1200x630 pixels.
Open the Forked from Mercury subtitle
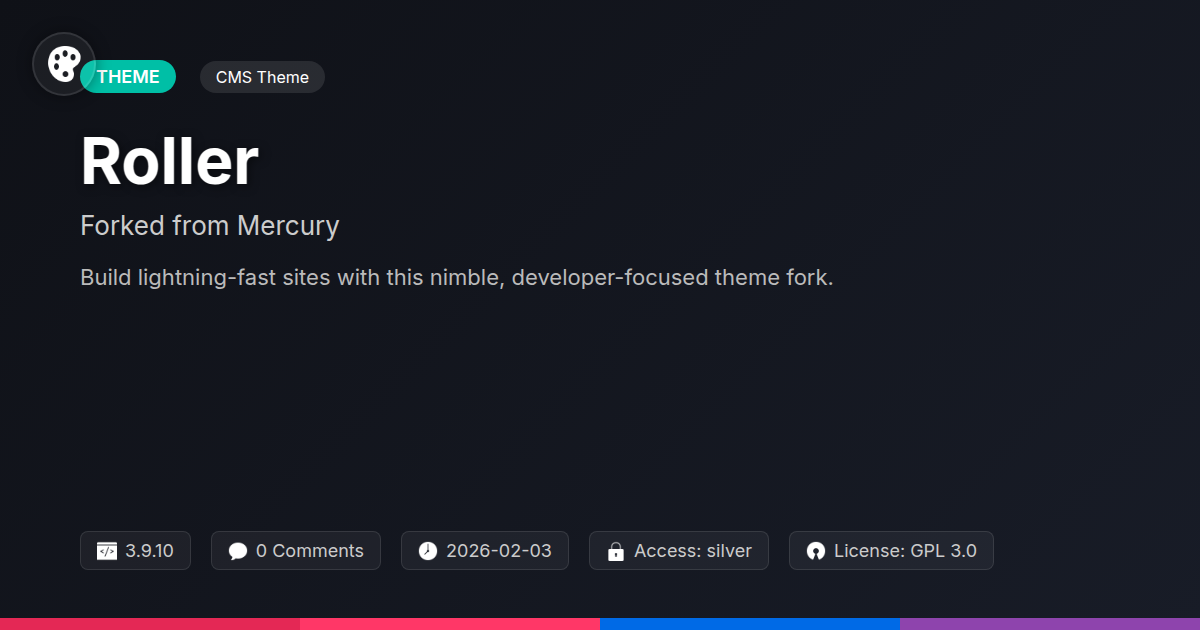click(x=209, y=226)
